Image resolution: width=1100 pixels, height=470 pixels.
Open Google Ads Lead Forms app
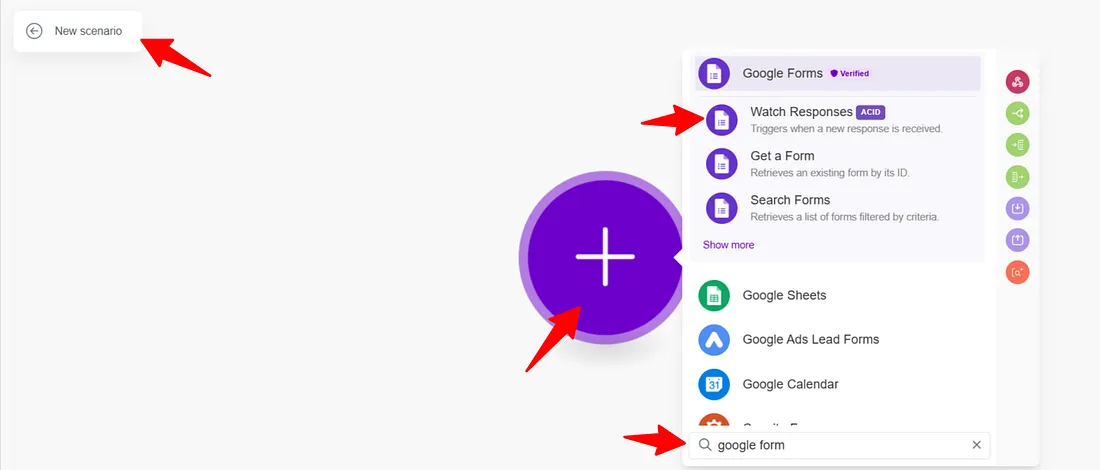[x=838, y=340]
